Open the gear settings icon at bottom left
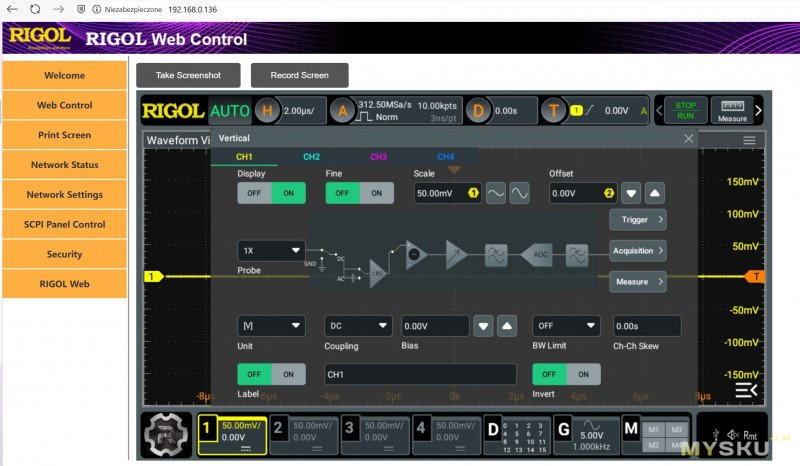Viewport: 800px width, 466px height. (x=166, y=435)
